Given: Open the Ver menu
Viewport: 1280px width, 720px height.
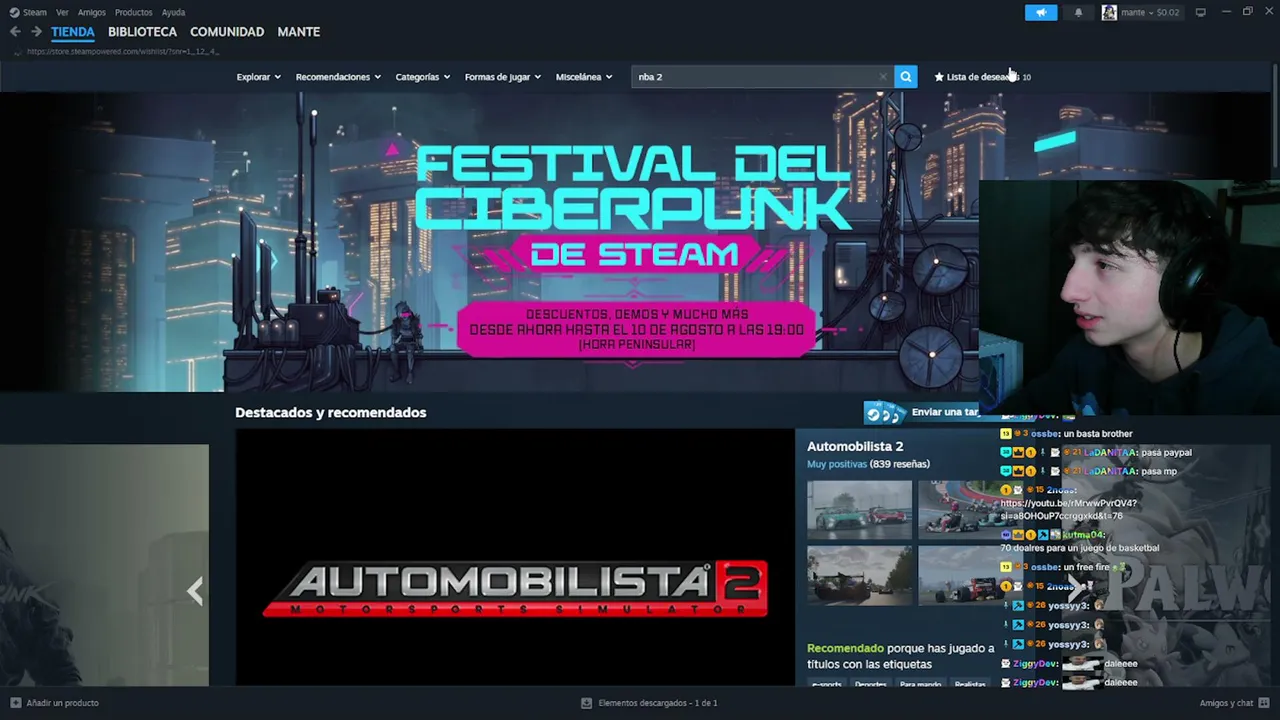Looking at the screenshot, I should pos(62,12).
